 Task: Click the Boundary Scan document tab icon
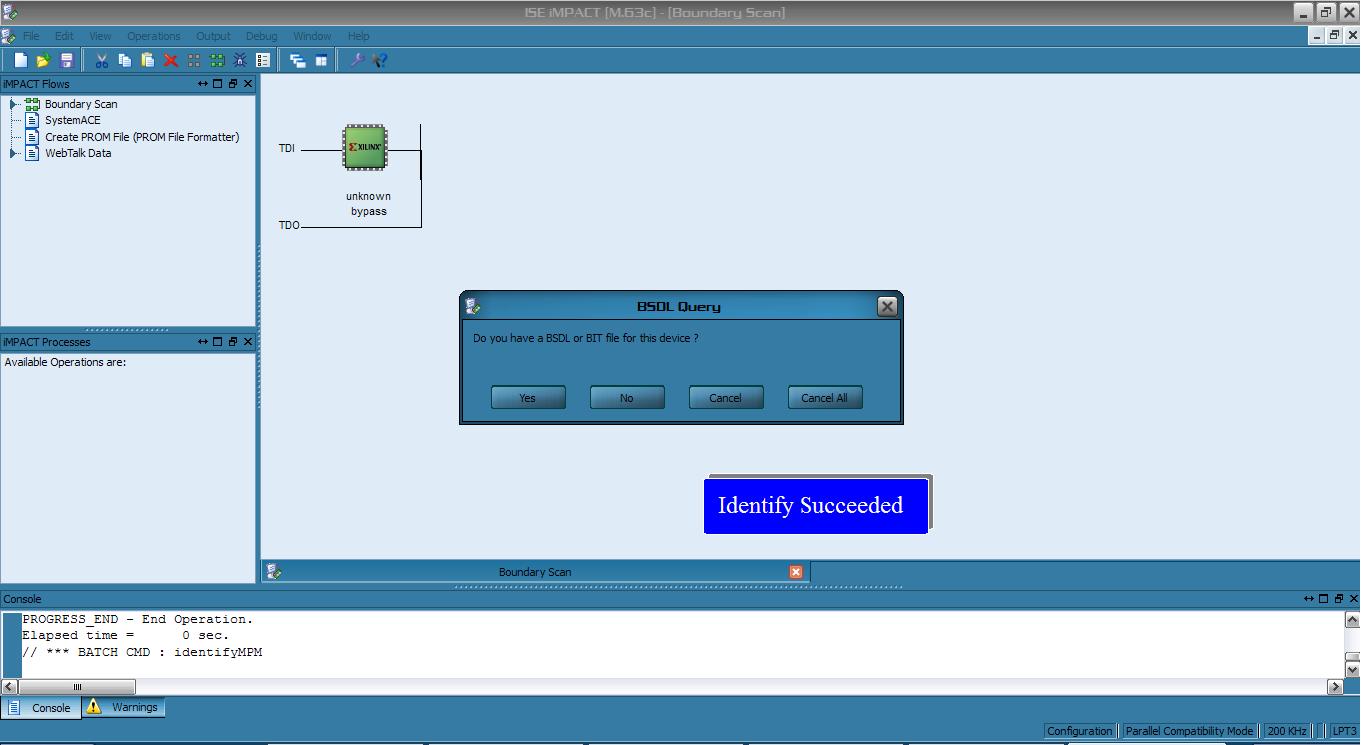[274, 571]
